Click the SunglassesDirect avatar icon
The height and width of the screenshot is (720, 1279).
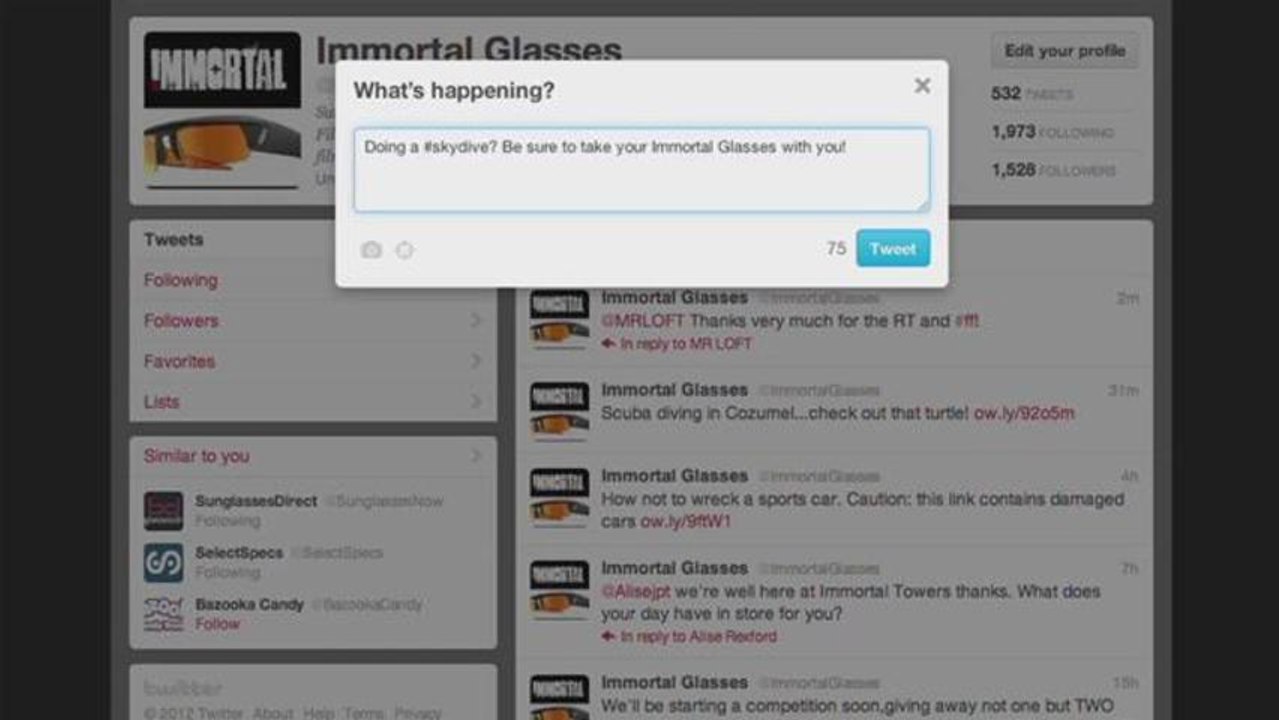pos(163,510)
